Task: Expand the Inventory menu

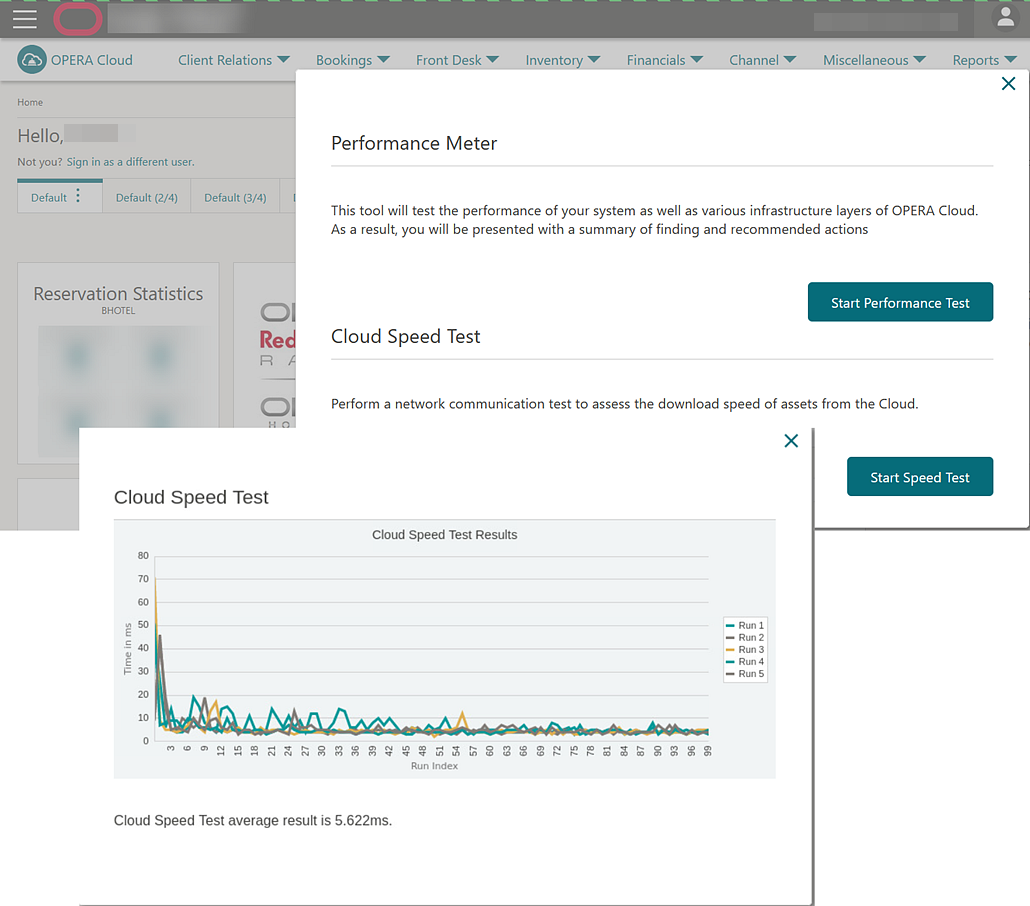Action: 562,60
